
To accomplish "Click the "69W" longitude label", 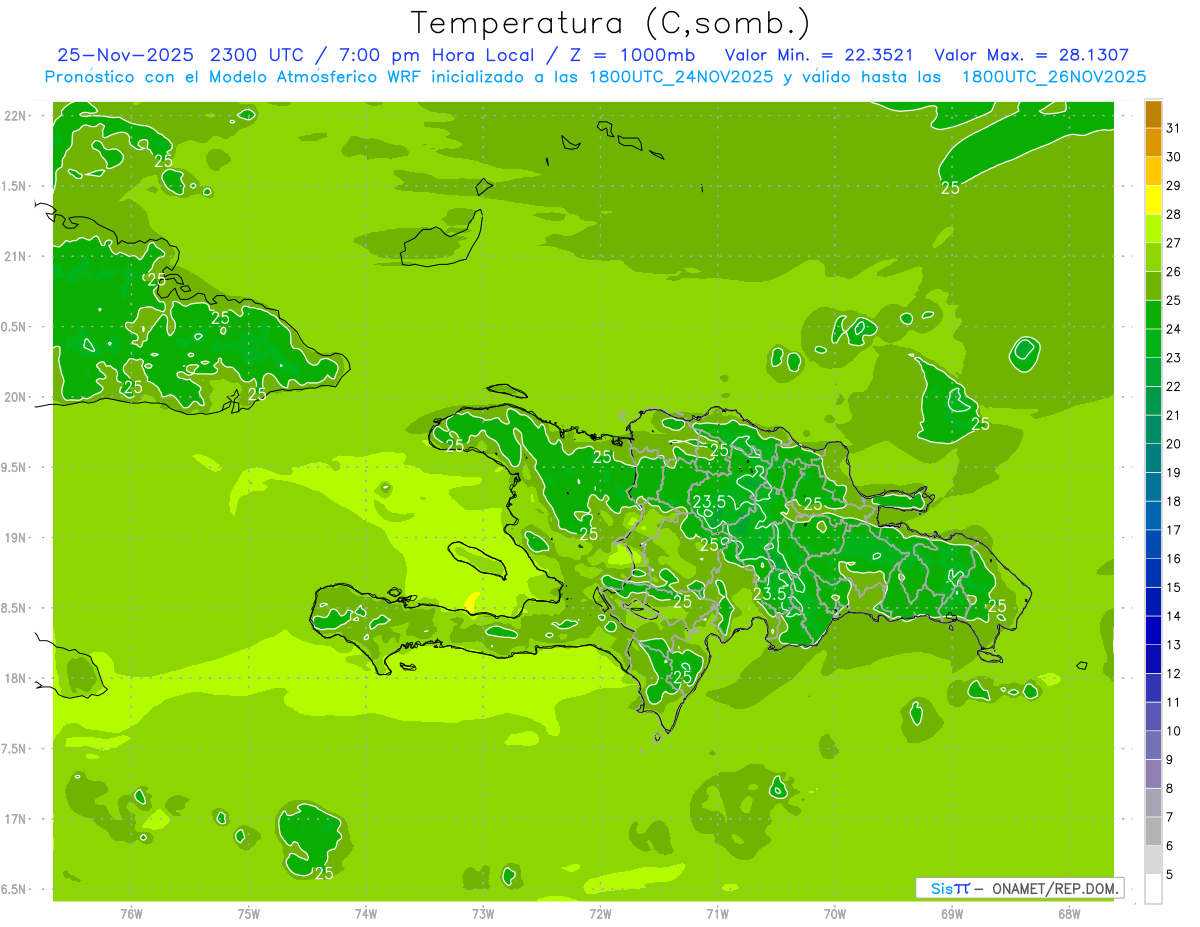I will pos(952,914).
